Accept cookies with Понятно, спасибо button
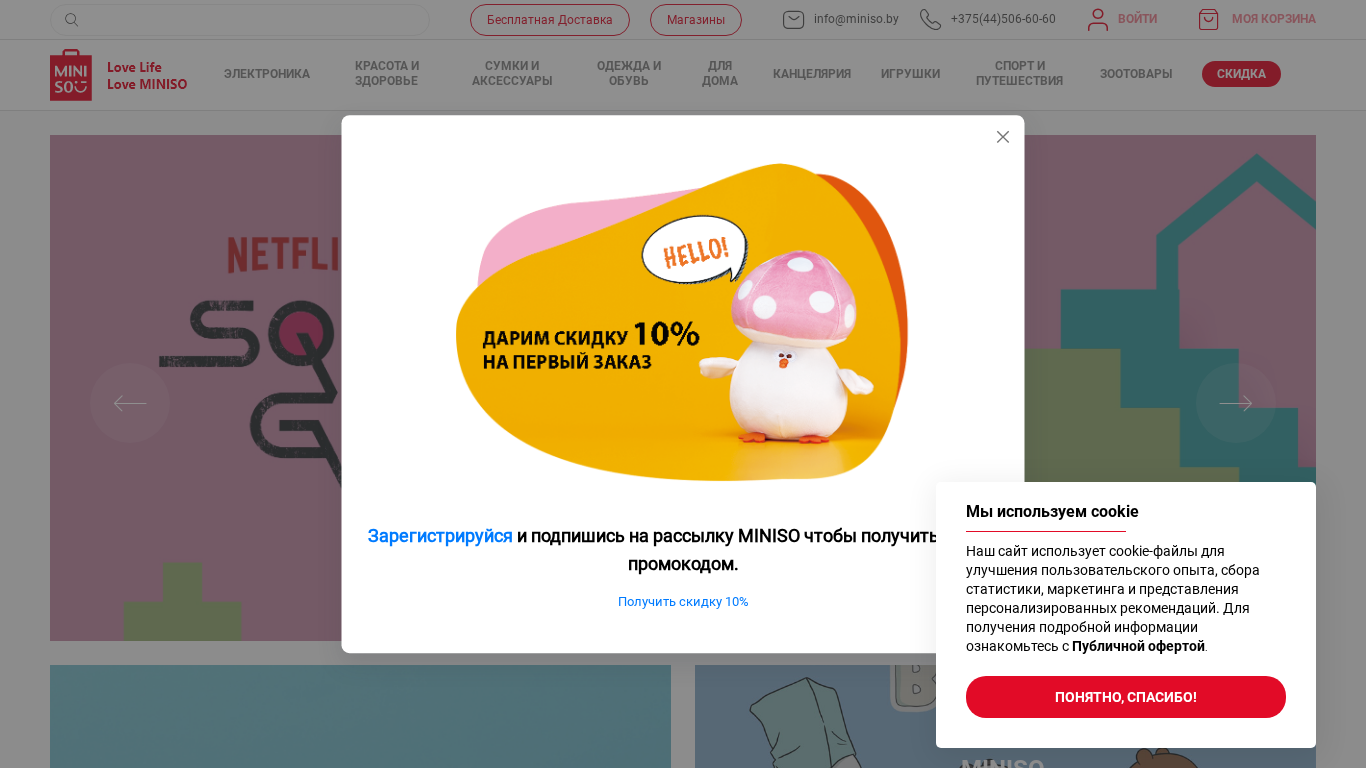1366x768 pixels. pyautogui.click(x=1126, y=697)
